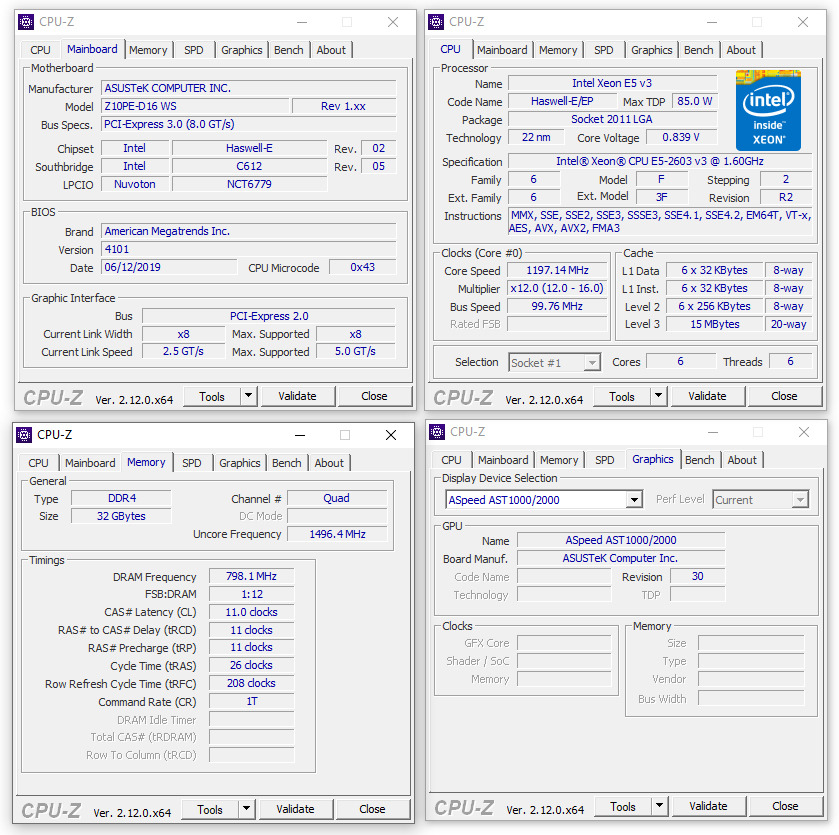Open the Graphics tab in the Memory window
The height and width of the screenshot is (835, 839).
click(x=240, y=463)
